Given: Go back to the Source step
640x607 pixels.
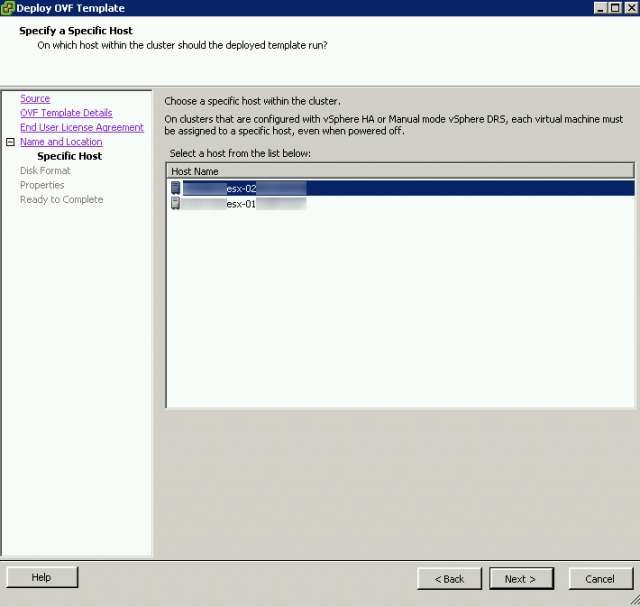Looking at the screenshot, I should [x=35, y=99].
